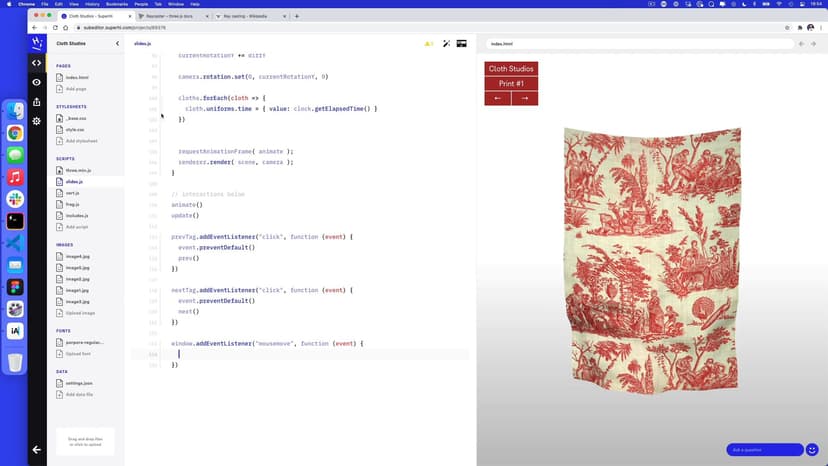Click the eye preview icon in sidebar

[37, 82]
